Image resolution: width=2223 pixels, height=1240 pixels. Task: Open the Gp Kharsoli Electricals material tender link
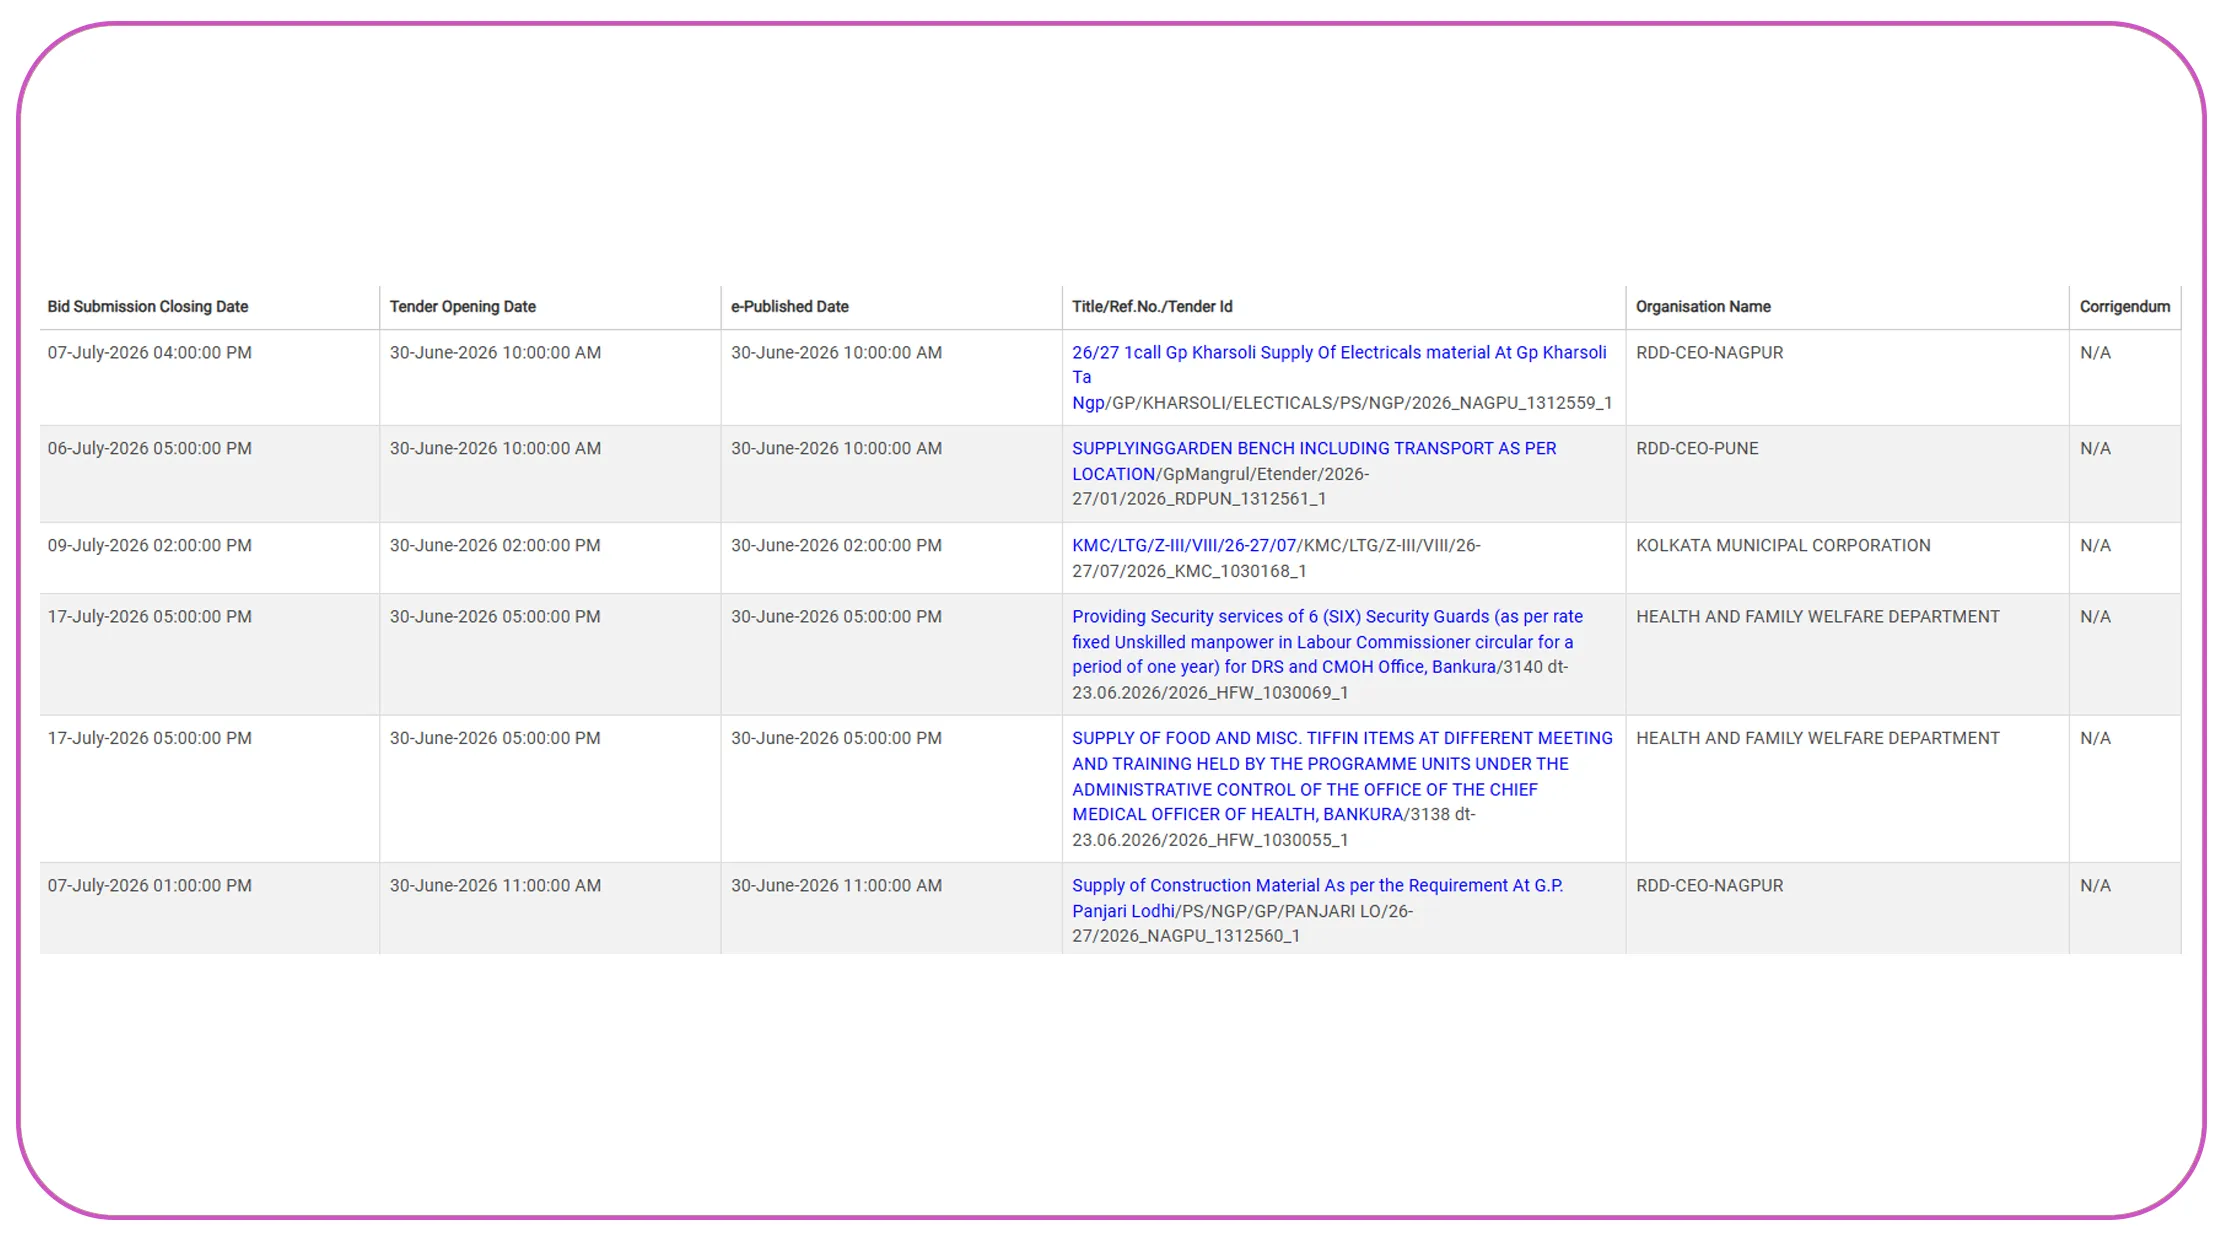(x=1339, y=377)
